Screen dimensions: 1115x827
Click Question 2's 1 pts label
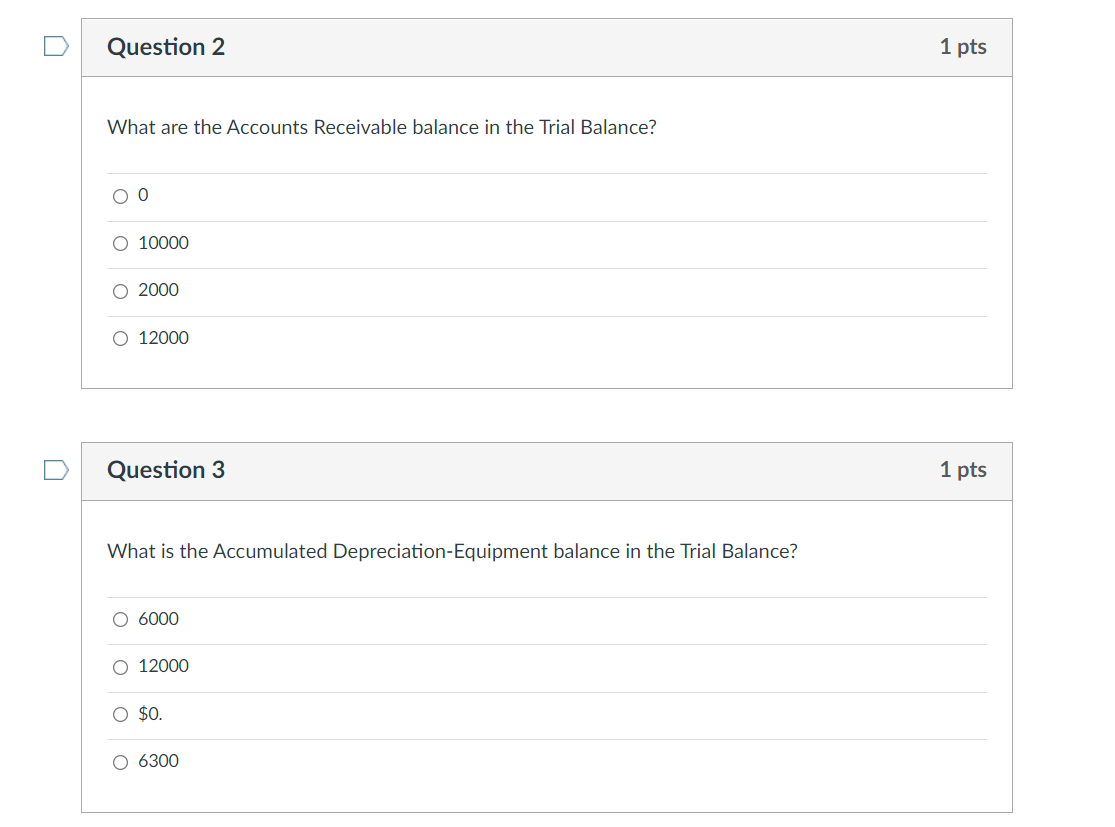[x=962, y=47]
